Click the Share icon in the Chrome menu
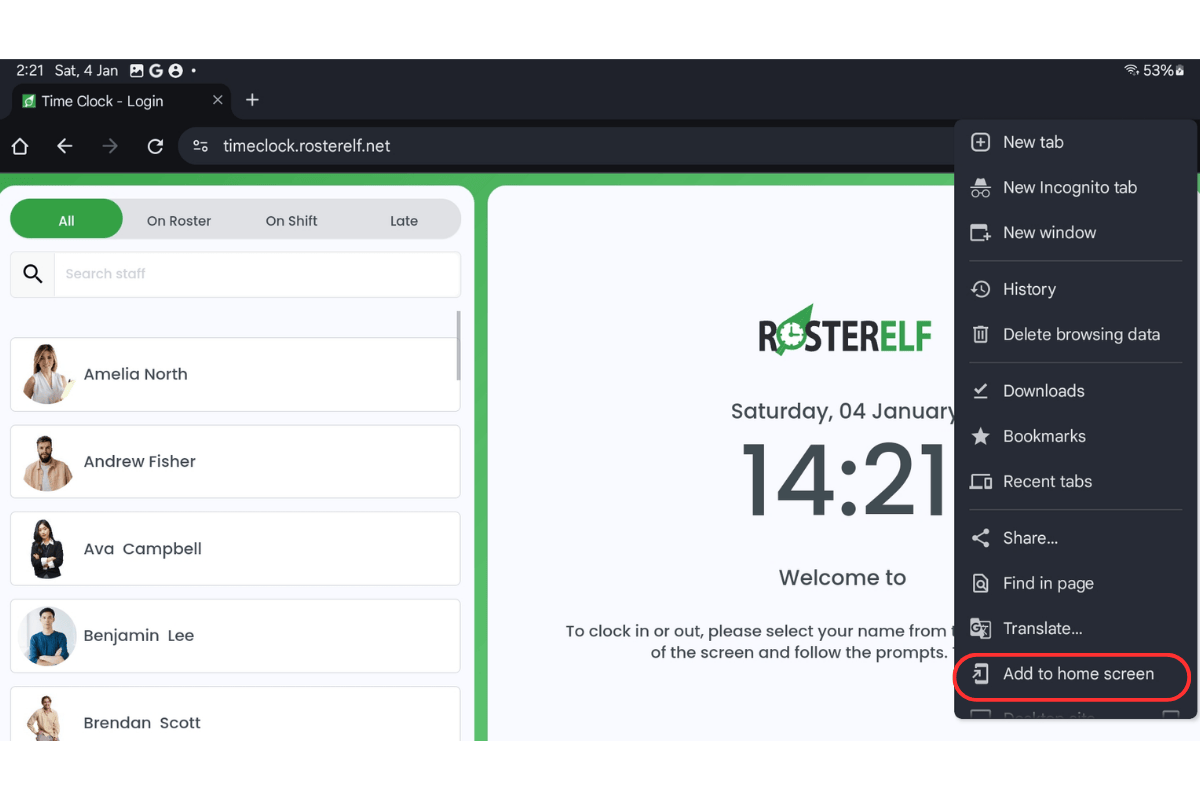The image size is (1200, 800). pyautogui.click(x=979, y=537)
